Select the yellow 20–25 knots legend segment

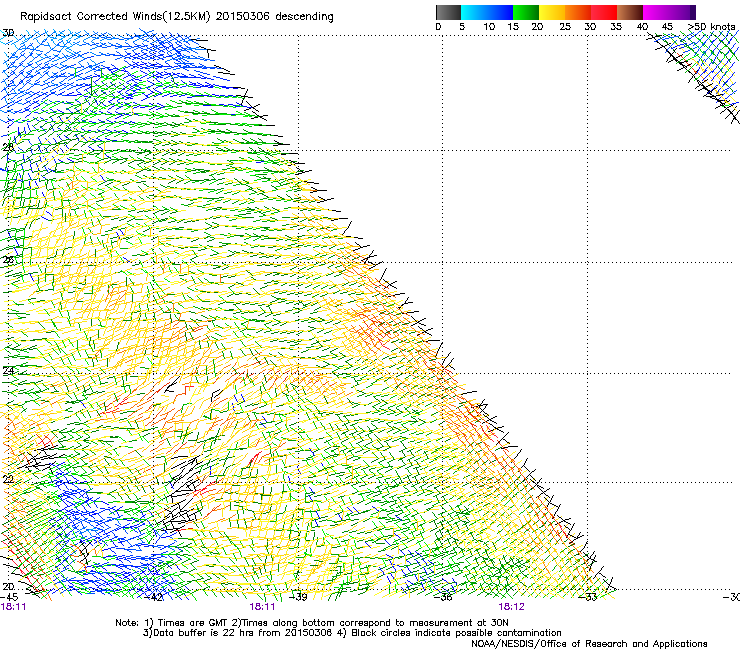coord(552,12)
